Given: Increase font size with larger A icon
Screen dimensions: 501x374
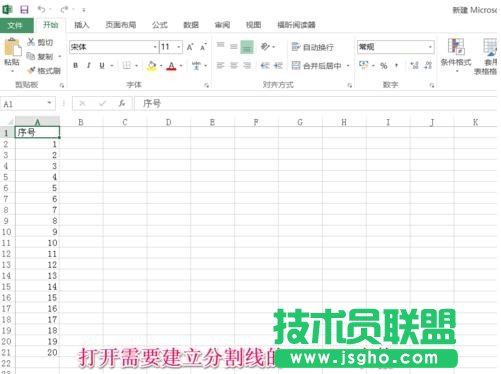Looking at the screenshot, I should [x=190, y=47].
